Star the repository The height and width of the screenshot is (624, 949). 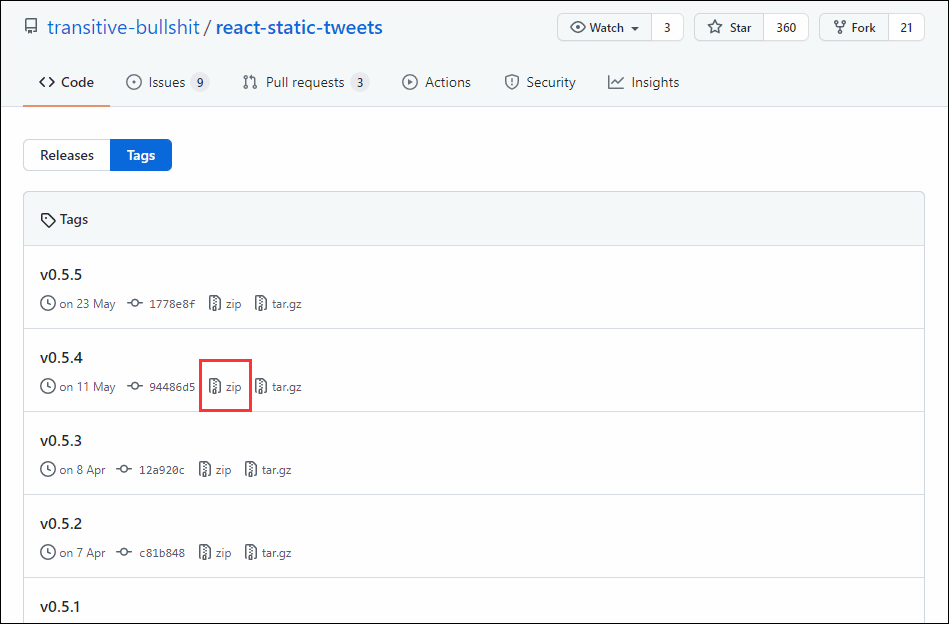[x=729, y=28]
